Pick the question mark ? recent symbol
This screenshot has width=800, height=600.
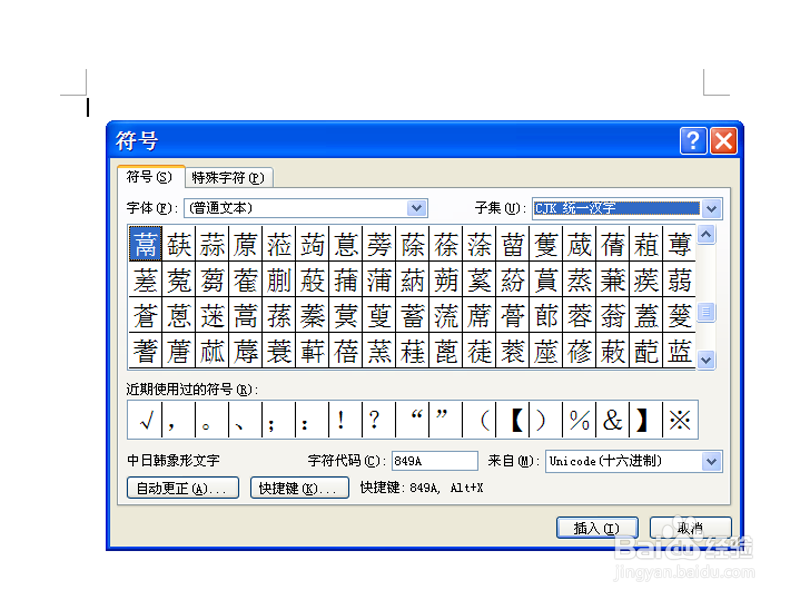pos(379,420)
